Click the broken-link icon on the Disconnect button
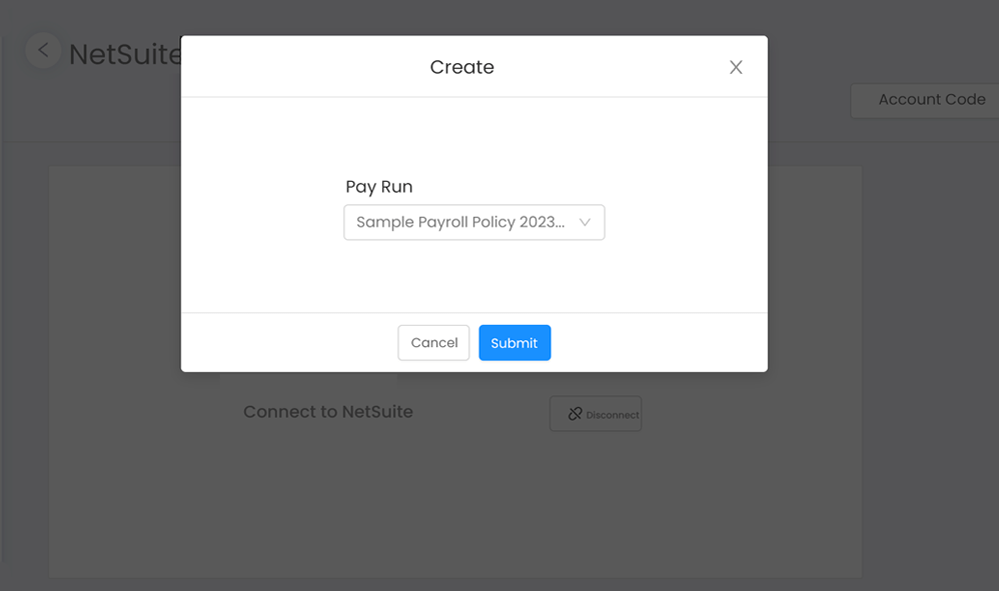The width and height of the screenshot is (999, 591). [x=575, y=414]
